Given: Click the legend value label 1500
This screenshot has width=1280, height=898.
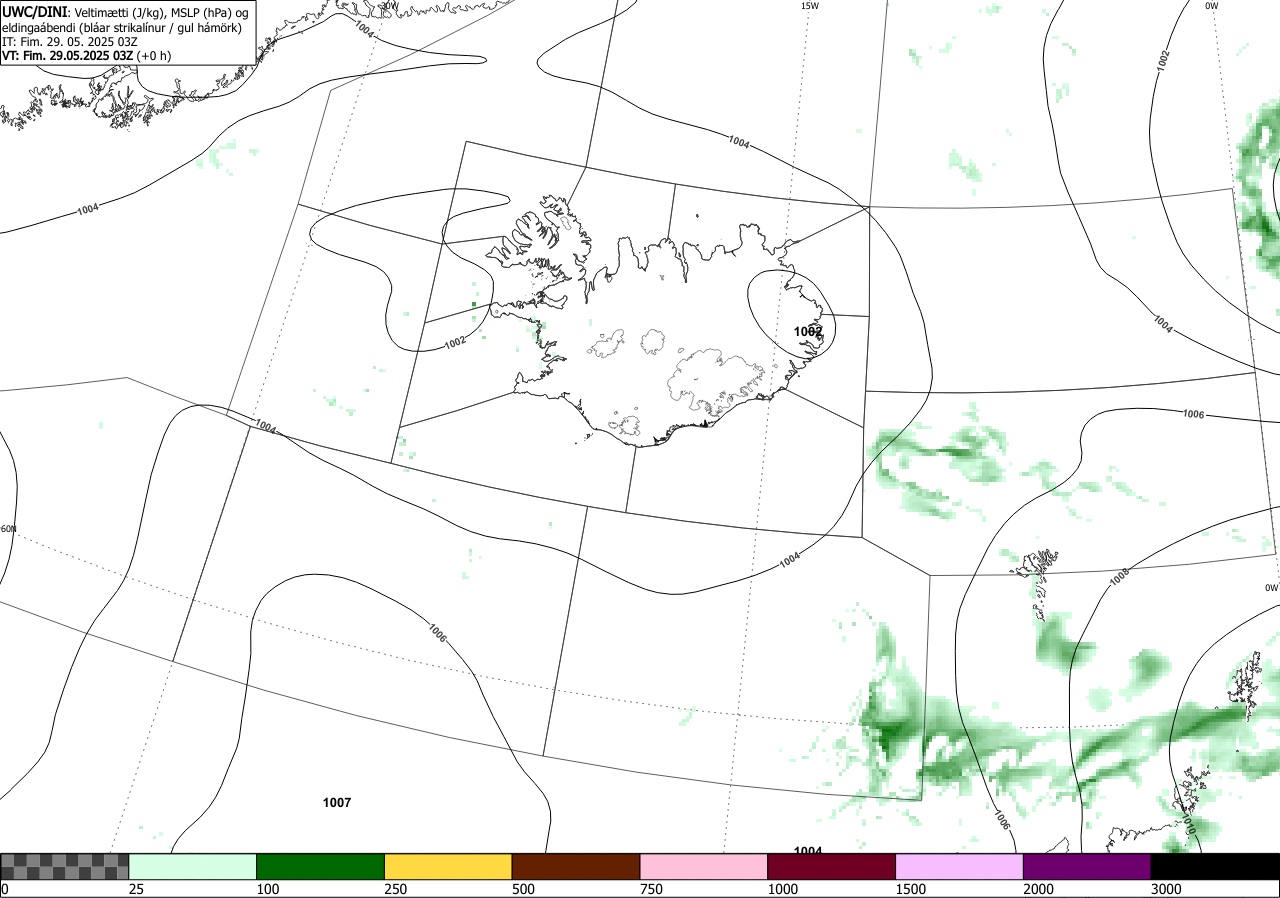Looking at the screenshot, I should pyautogui.click(x=911, y=889).
